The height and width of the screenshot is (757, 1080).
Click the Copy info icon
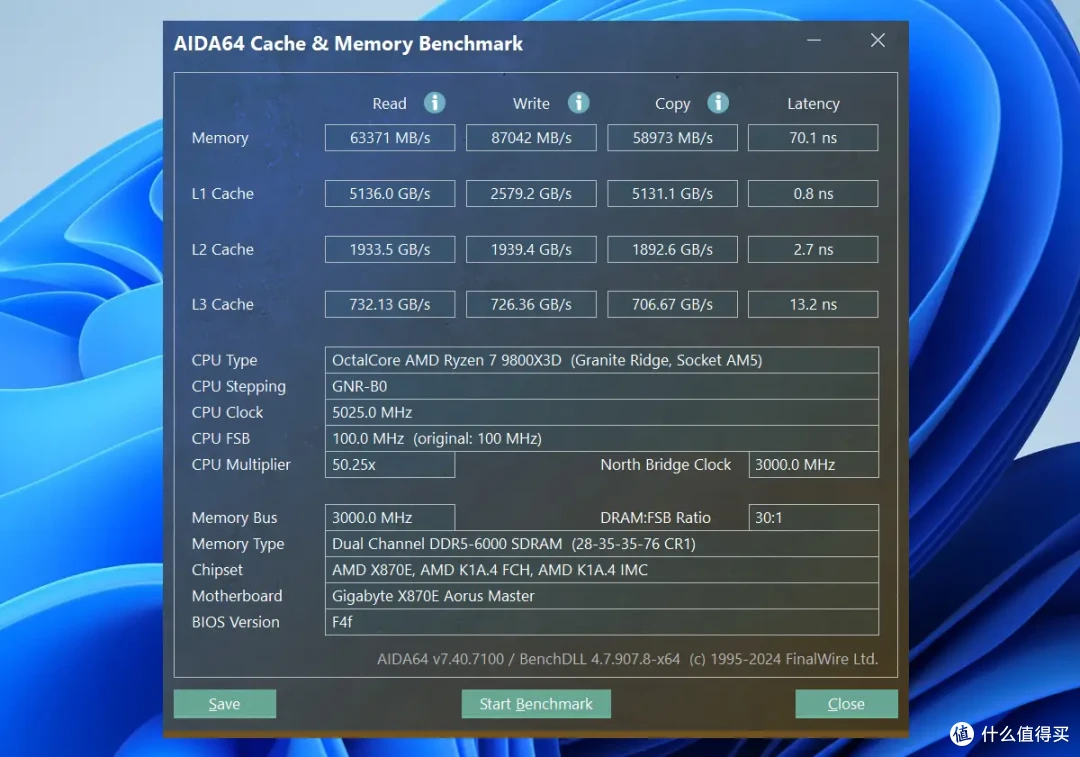718,103
